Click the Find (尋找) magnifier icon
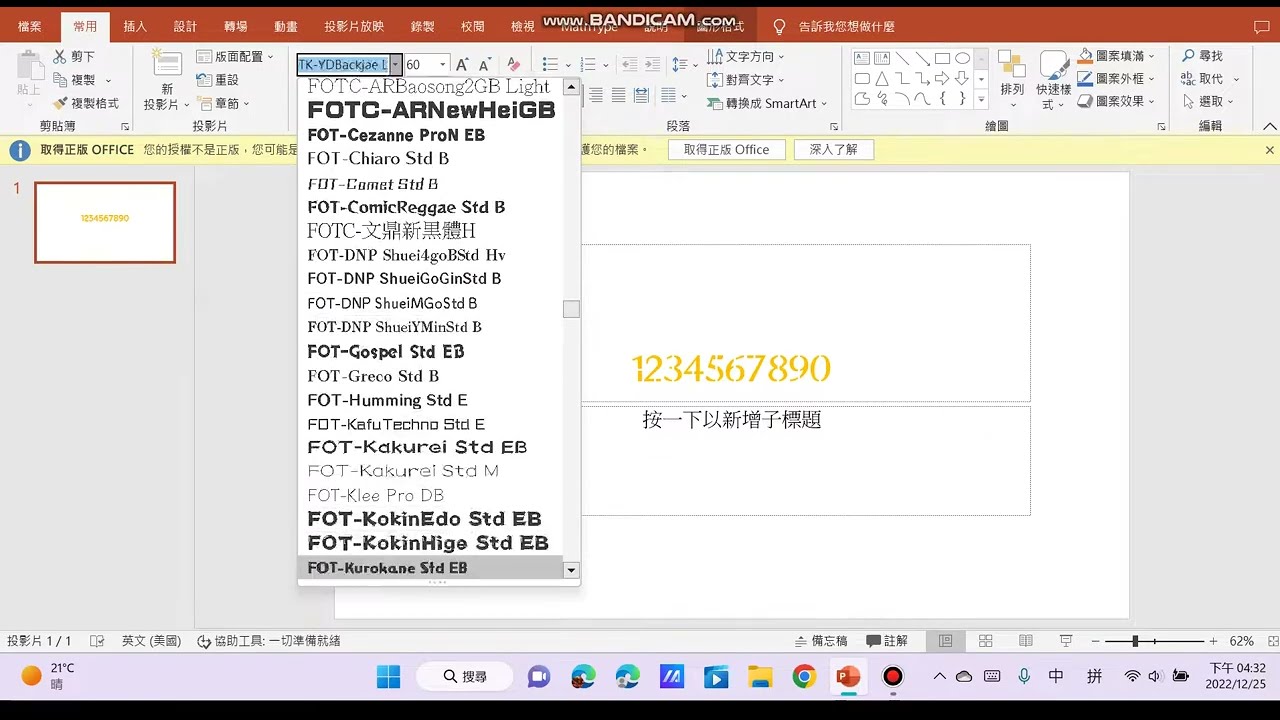The image size is (1280, 720). pyautogui.click(x=1189, y=56)
